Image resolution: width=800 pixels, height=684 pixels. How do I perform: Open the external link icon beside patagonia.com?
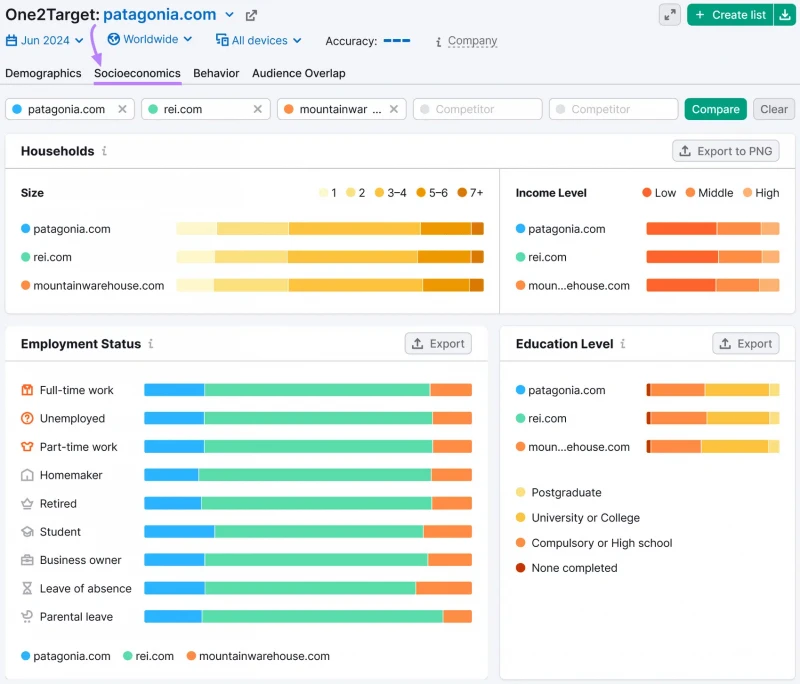click(251, 16)
